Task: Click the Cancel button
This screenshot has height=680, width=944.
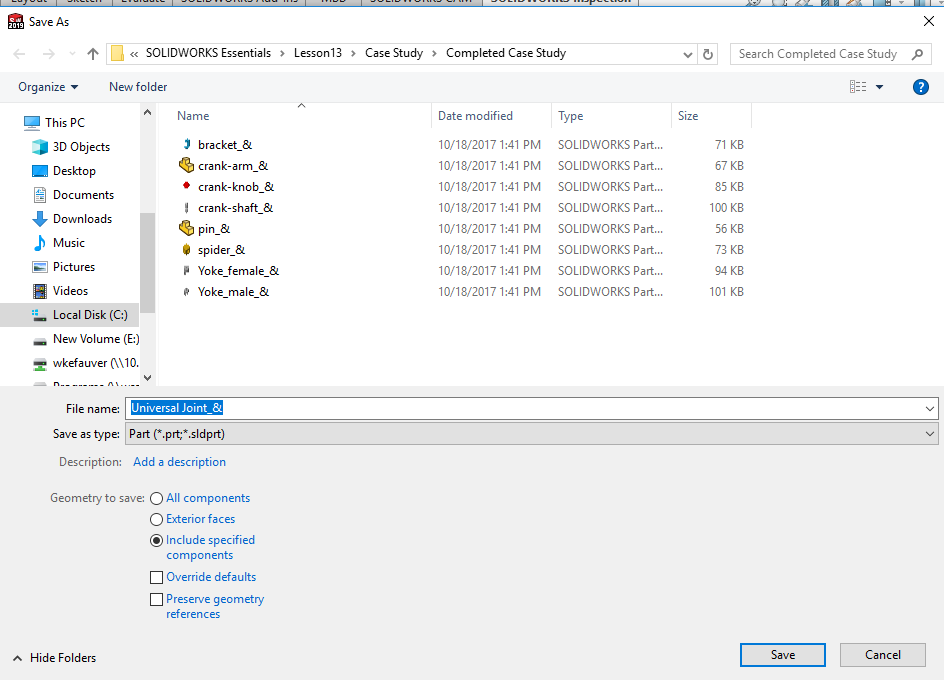Action: click(883, 655)
